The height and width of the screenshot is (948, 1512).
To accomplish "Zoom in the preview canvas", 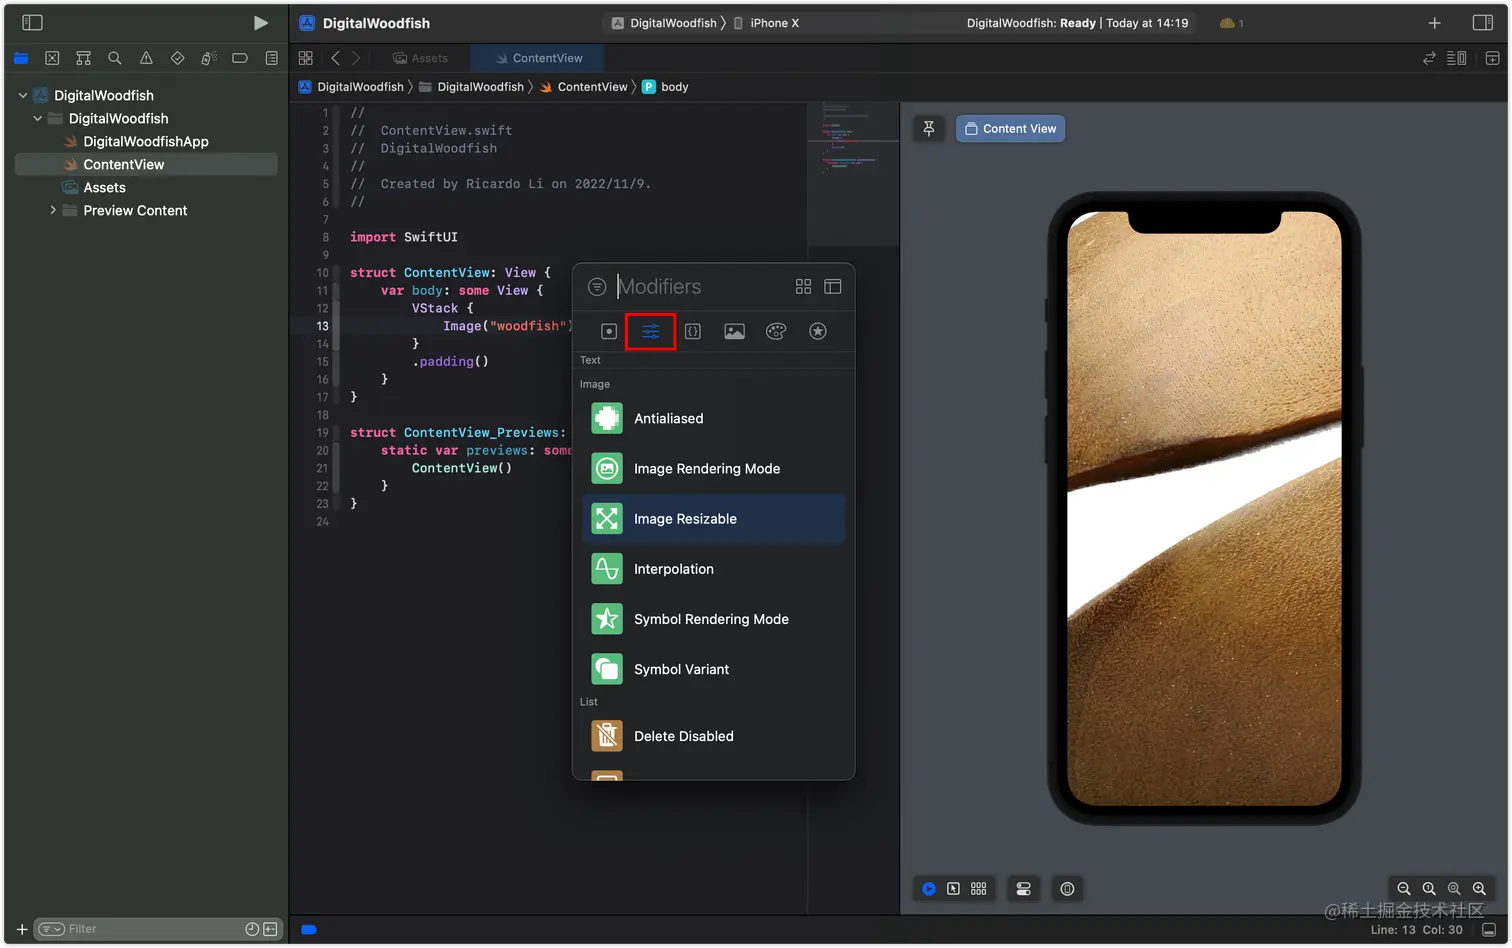I will click(x=1479, y=888).
